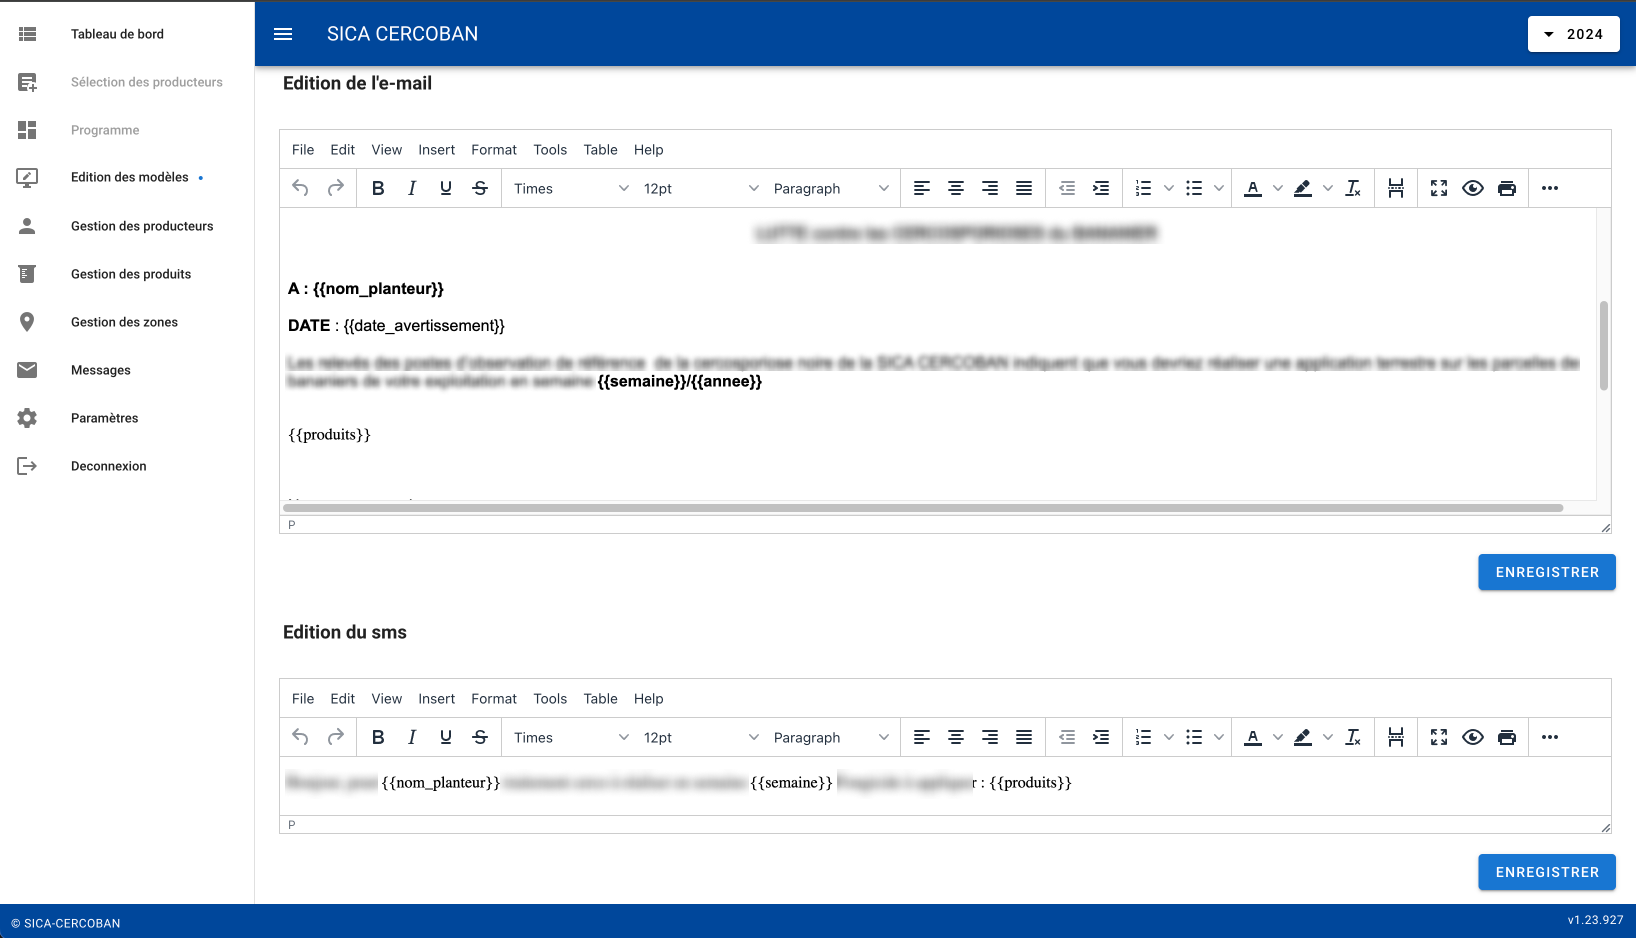This screenshot has width=1636, height=938.
Task: Open text color picker arrow in e-mail editor
Action: (1278, 188)
